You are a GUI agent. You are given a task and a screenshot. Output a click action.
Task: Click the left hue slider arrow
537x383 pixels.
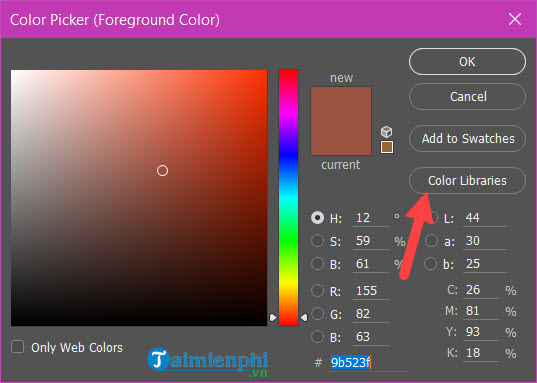tap(273, 318)
